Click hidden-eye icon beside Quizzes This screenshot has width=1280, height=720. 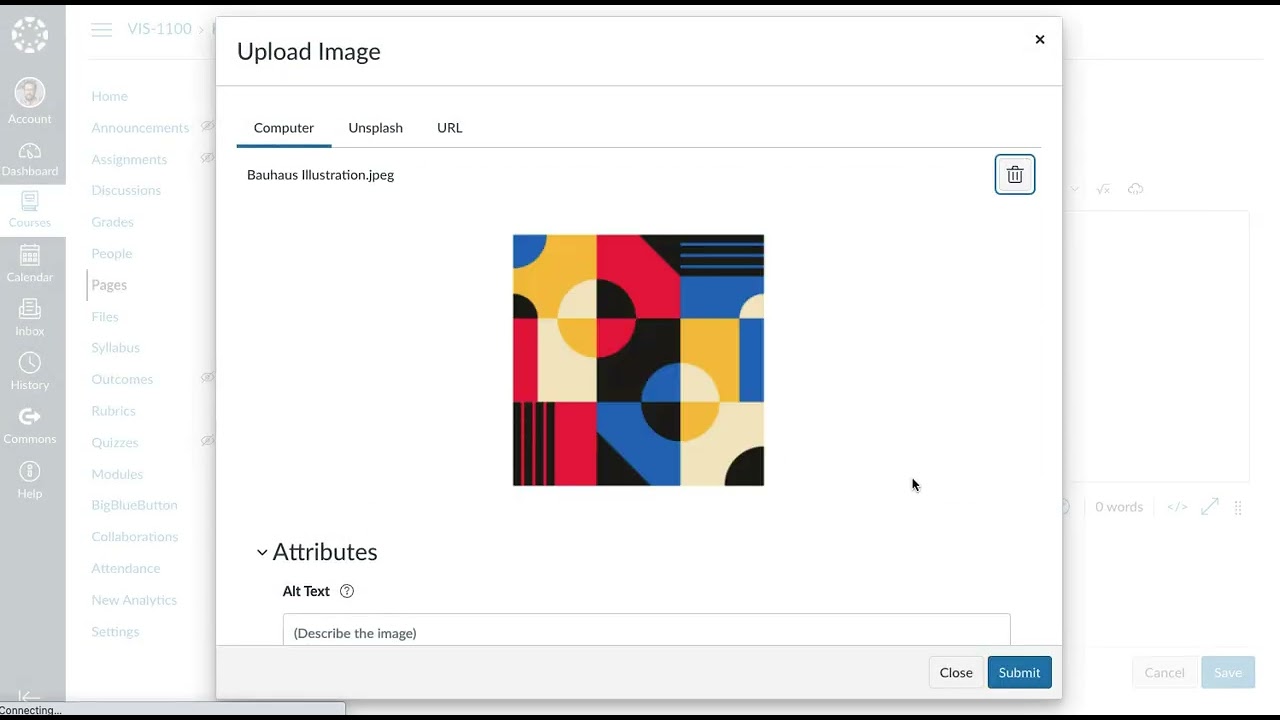(x=208, y=441)
